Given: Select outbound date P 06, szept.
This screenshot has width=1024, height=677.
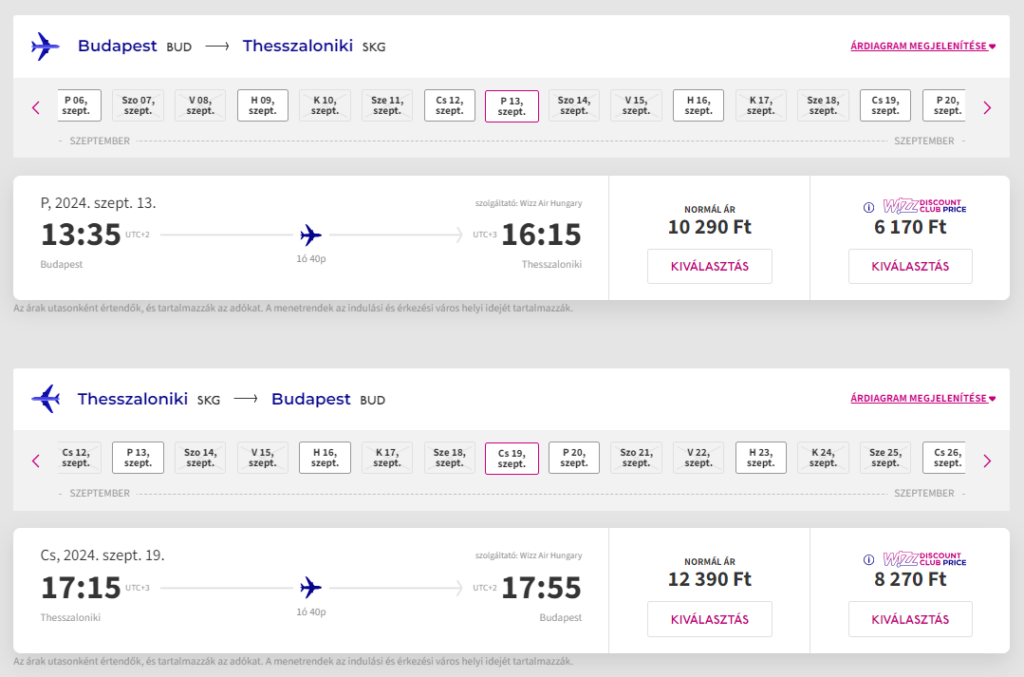Looking at the screenshot, I should point(76,106).
